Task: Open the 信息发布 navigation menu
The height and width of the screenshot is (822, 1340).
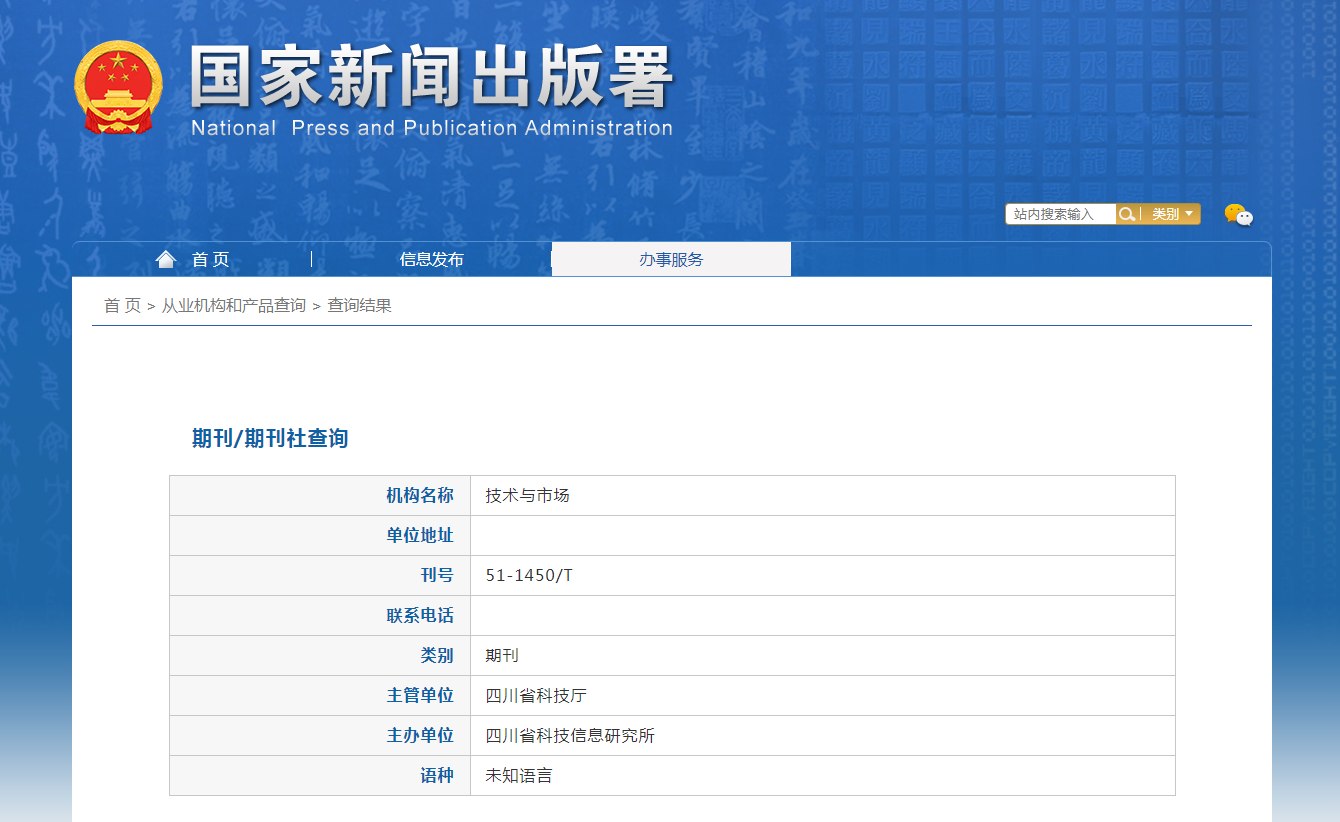Action: [x=431, y=259]
